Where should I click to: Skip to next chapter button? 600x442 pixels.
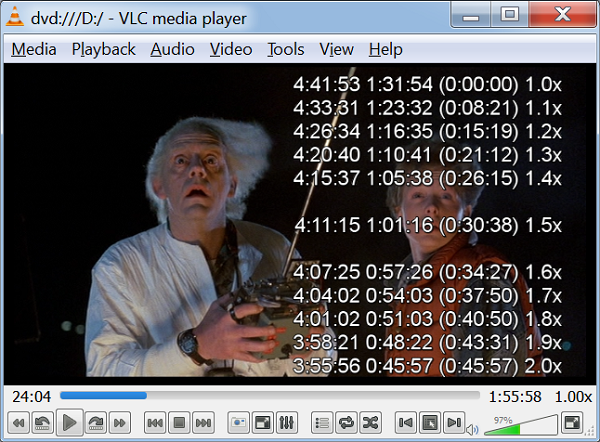click(454, 423)
